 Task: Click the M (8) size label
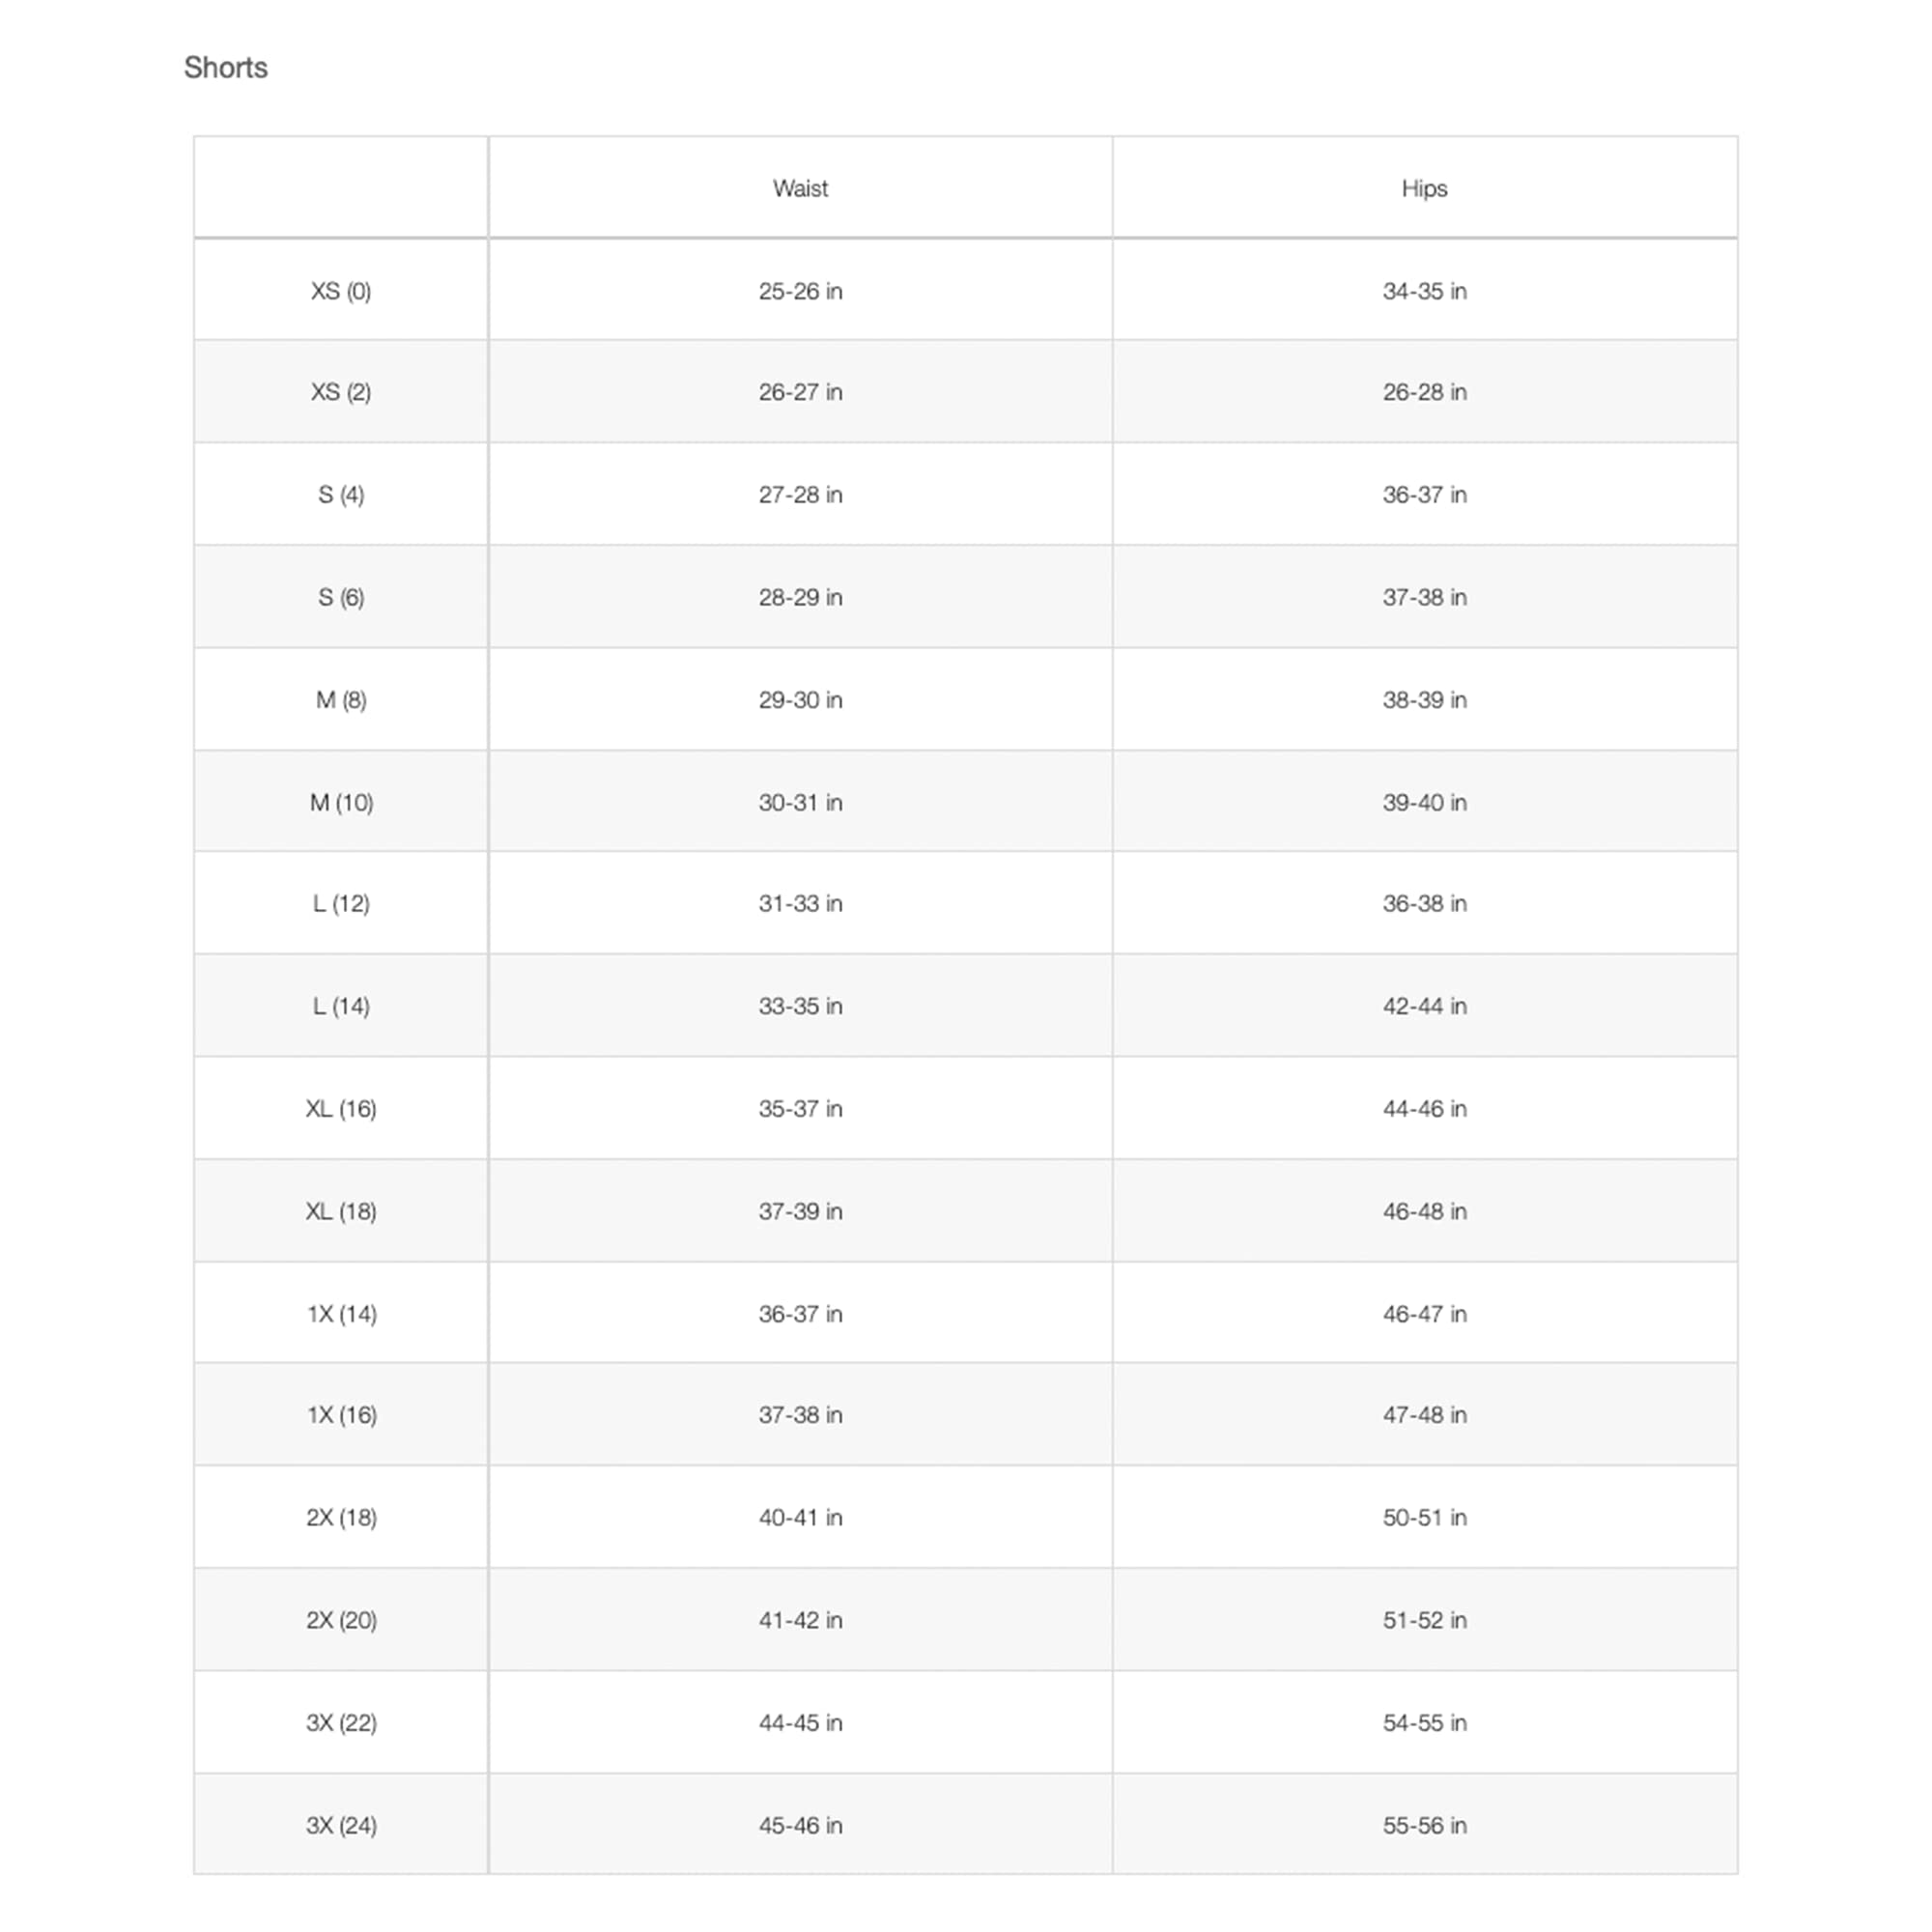(x=341, y=700)
